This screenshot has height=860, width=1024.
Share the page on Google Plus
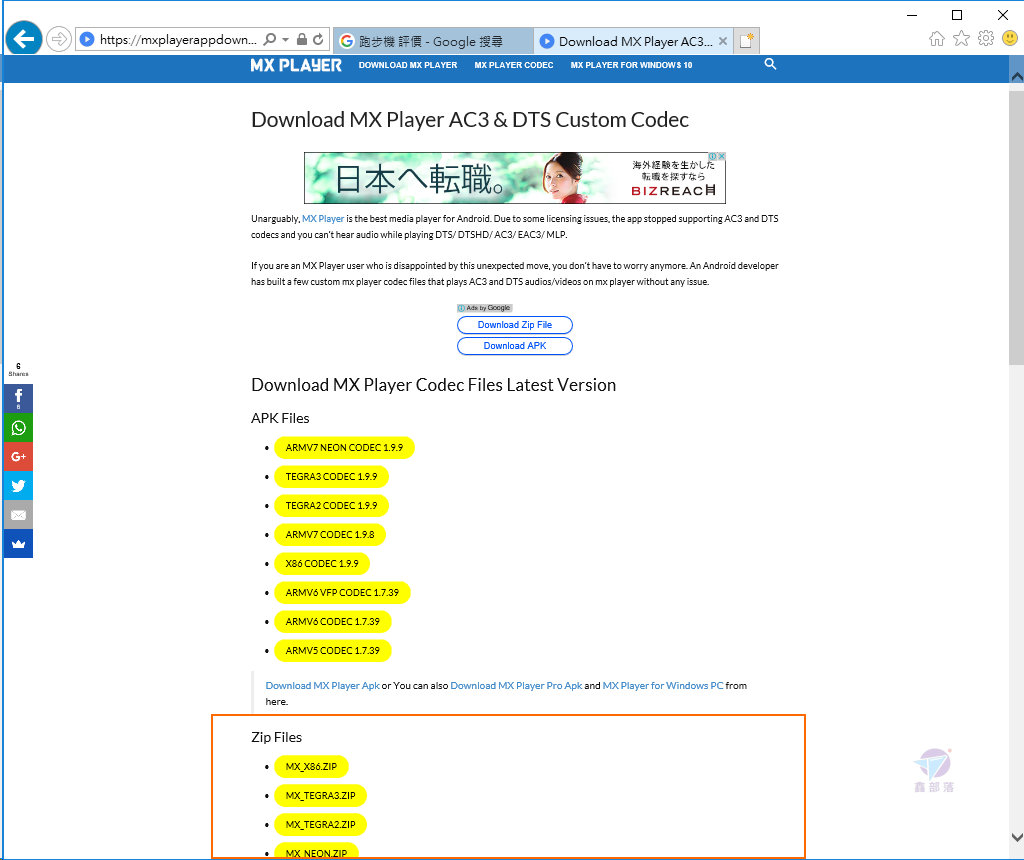[x=18, y=456]
